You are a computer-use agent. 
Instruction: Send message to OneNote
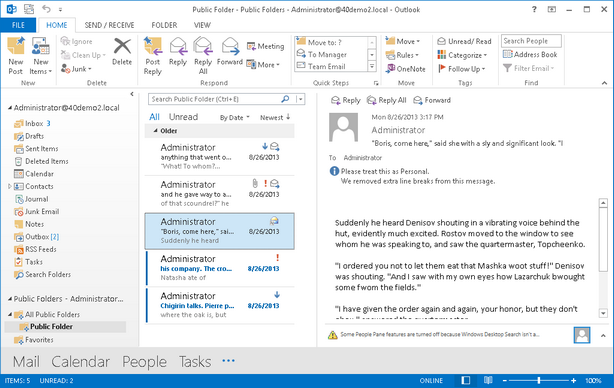406,69
